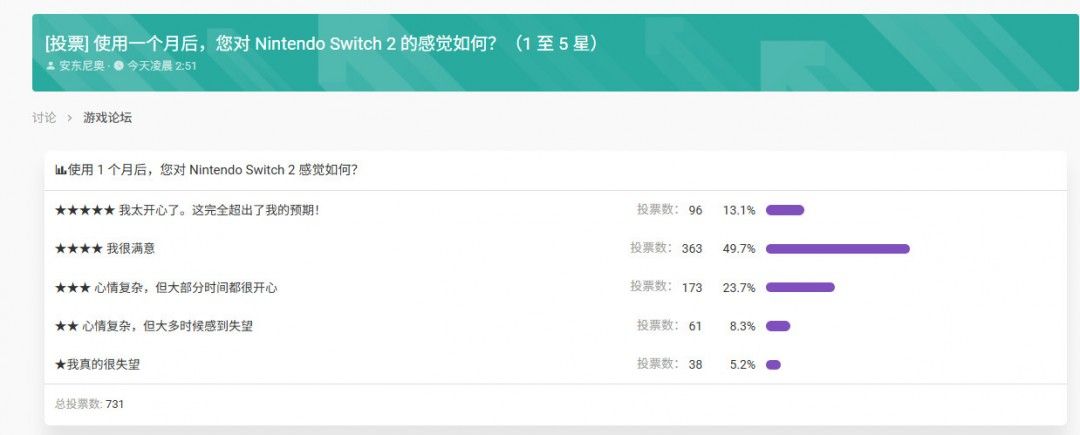
Task: Click the 23.7% purple result bar
Action: [x=800, y=288]
